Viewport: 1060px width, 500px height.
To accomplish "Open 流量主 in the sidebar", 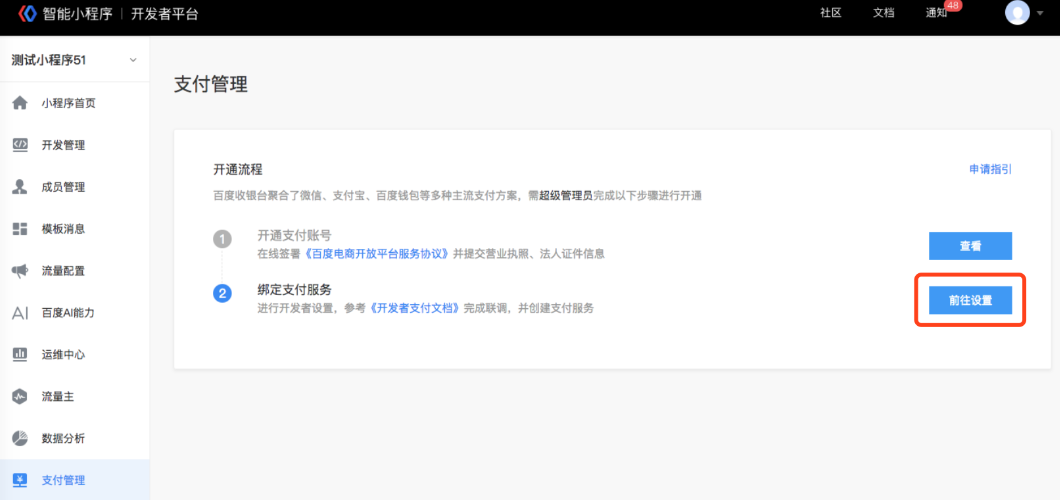I will [x=74, y=397].
